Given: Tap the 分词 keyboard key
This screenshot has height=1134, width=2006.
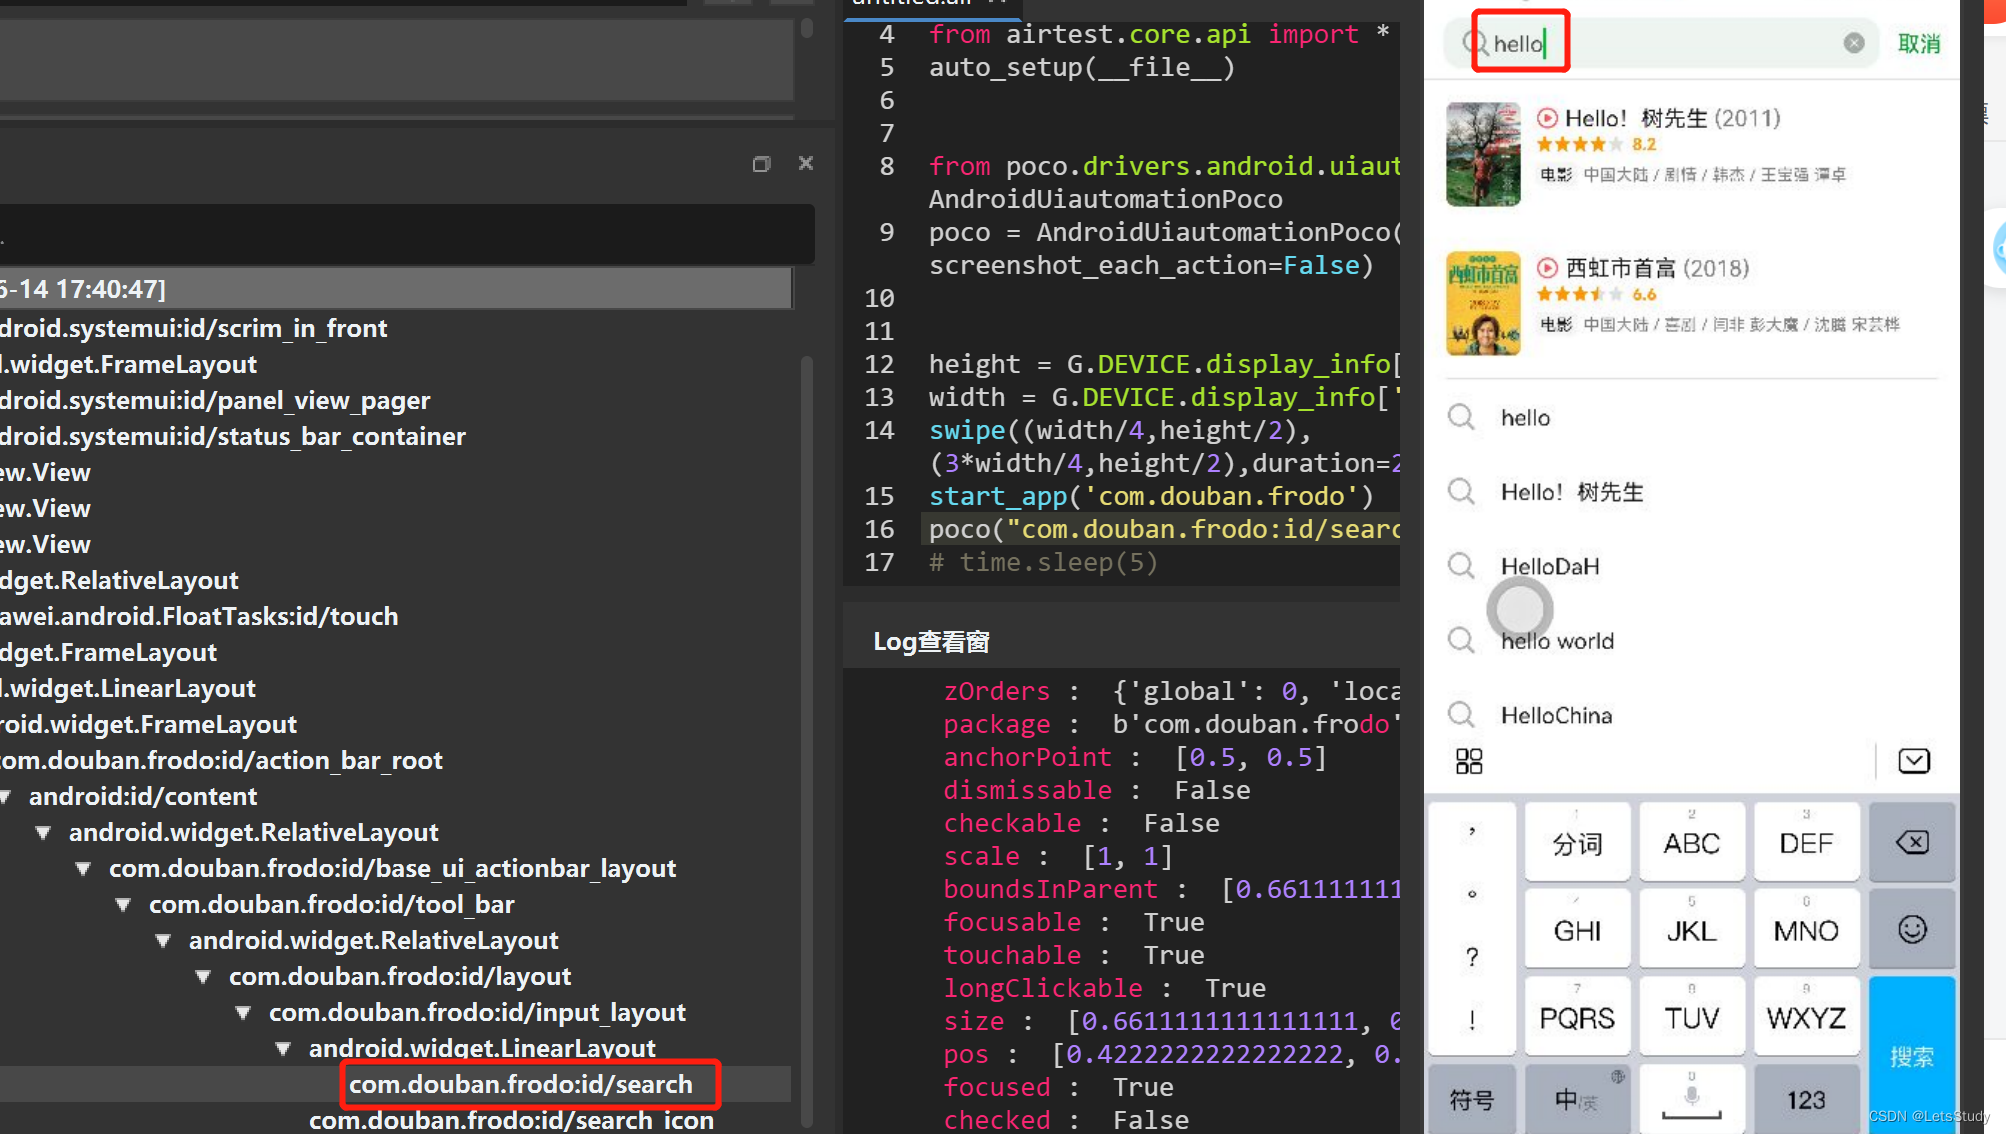Looking at the screenshot, I should pyautogui.click(x=1577, y=842).
